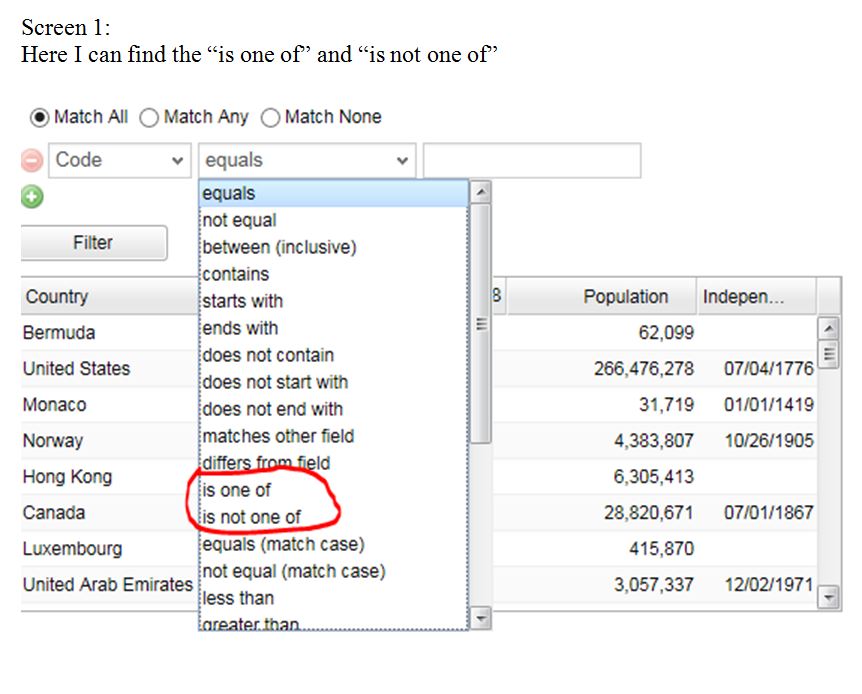Click grid scrollbar down arrow
This screenshot has width=862, height=694.
tap(828, 597)
